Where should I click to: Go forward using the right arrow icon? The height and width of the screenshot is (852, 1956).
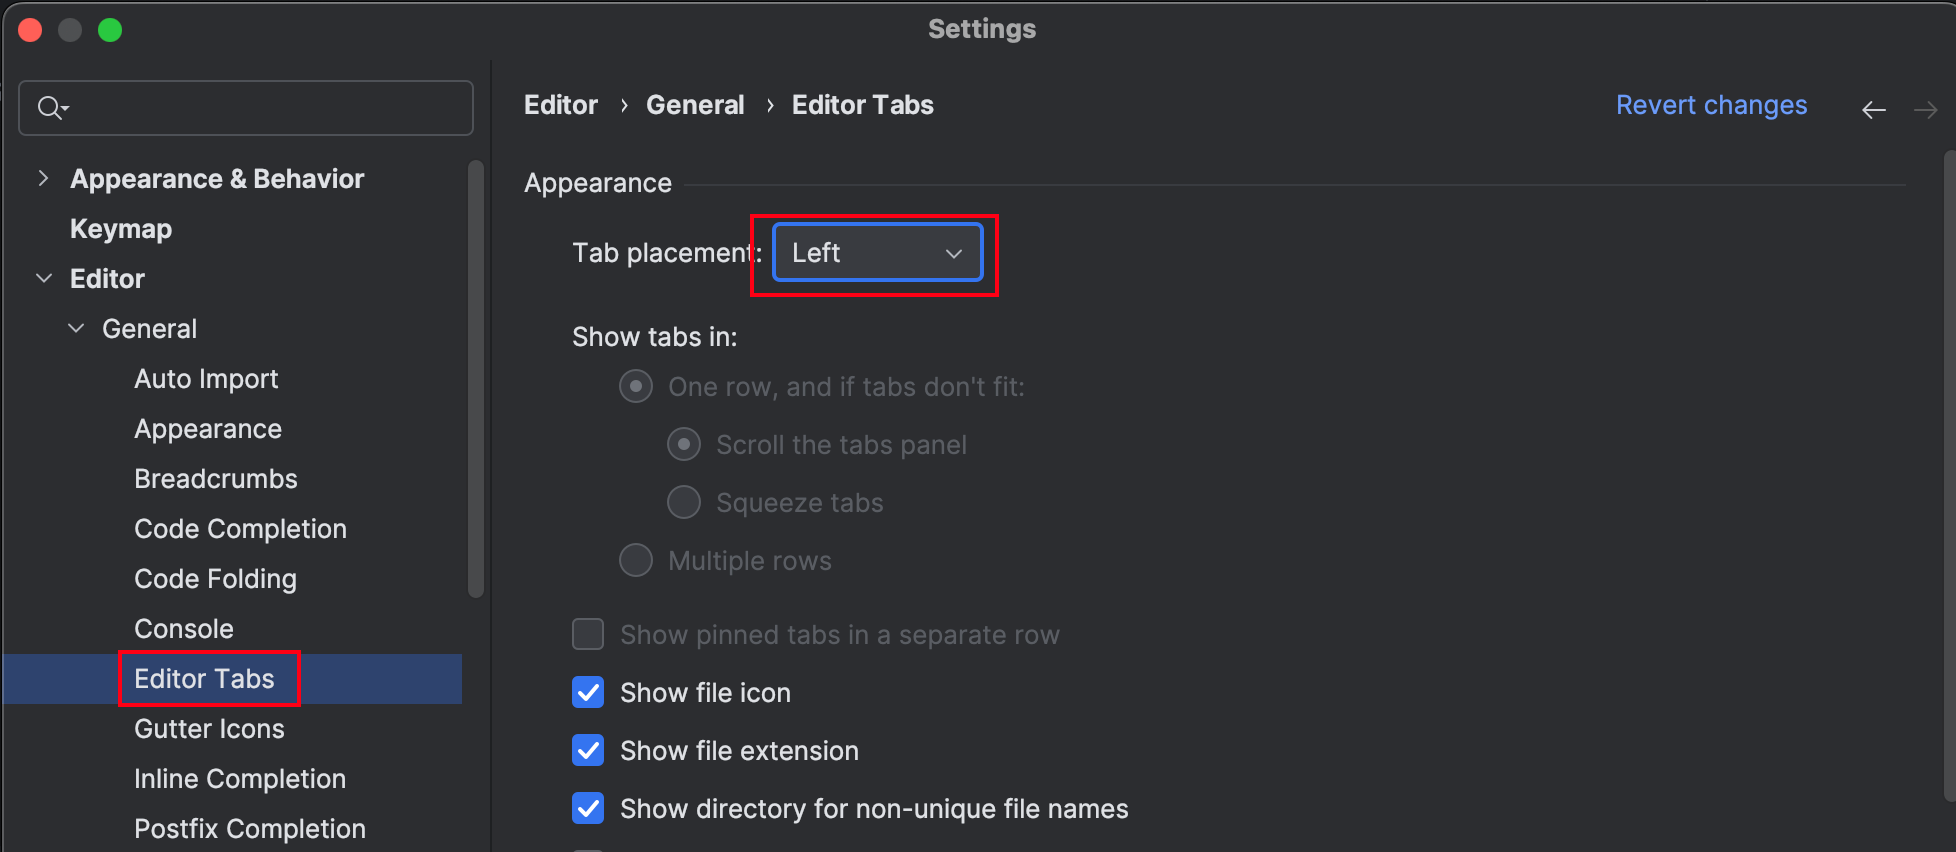(1926, 109)
